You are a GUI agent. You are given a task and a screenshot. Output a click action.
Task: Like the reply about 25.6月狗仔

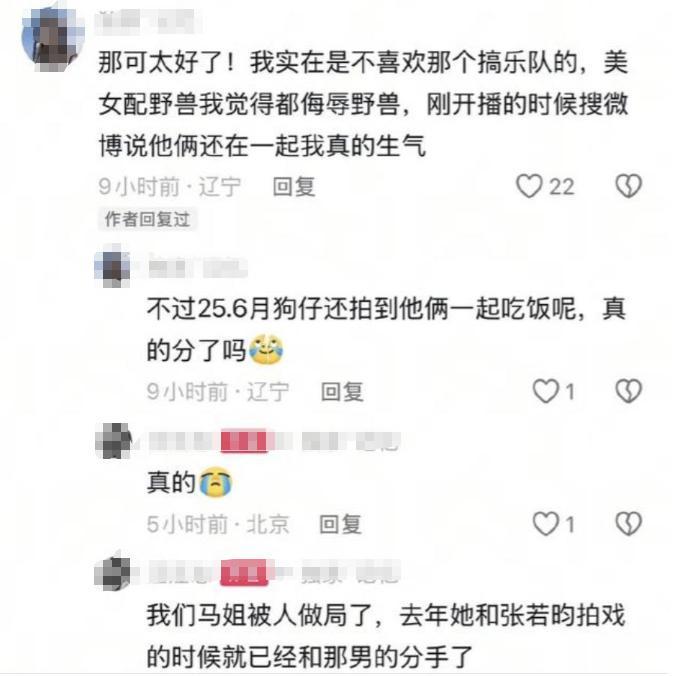point(545,391)
